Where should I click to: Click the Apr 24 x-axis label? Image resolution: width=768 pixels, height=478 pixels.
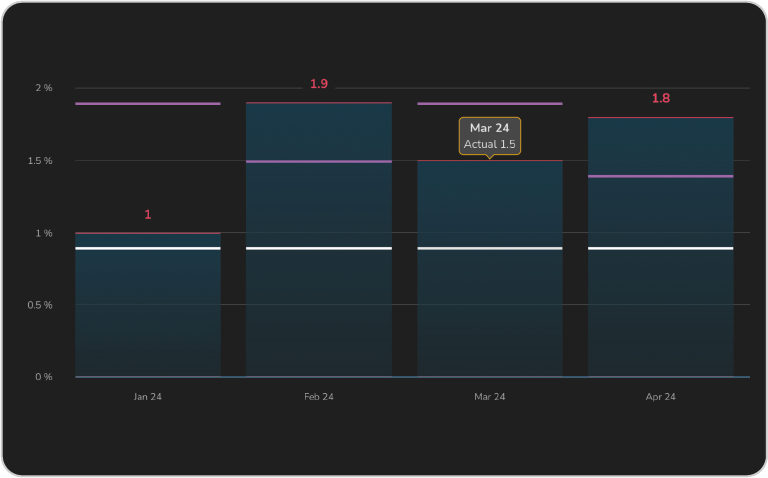[661, 397]
